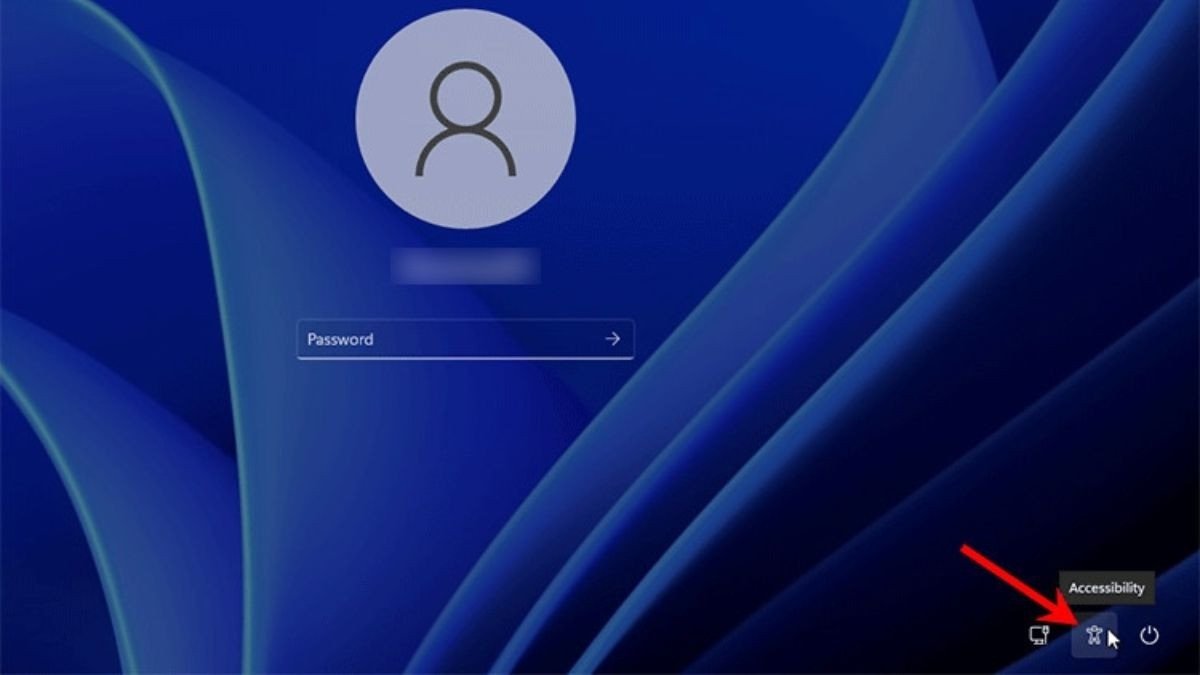Click the power button icon
Viewport: 1200px width, 675px height.
click(1149, 635)
